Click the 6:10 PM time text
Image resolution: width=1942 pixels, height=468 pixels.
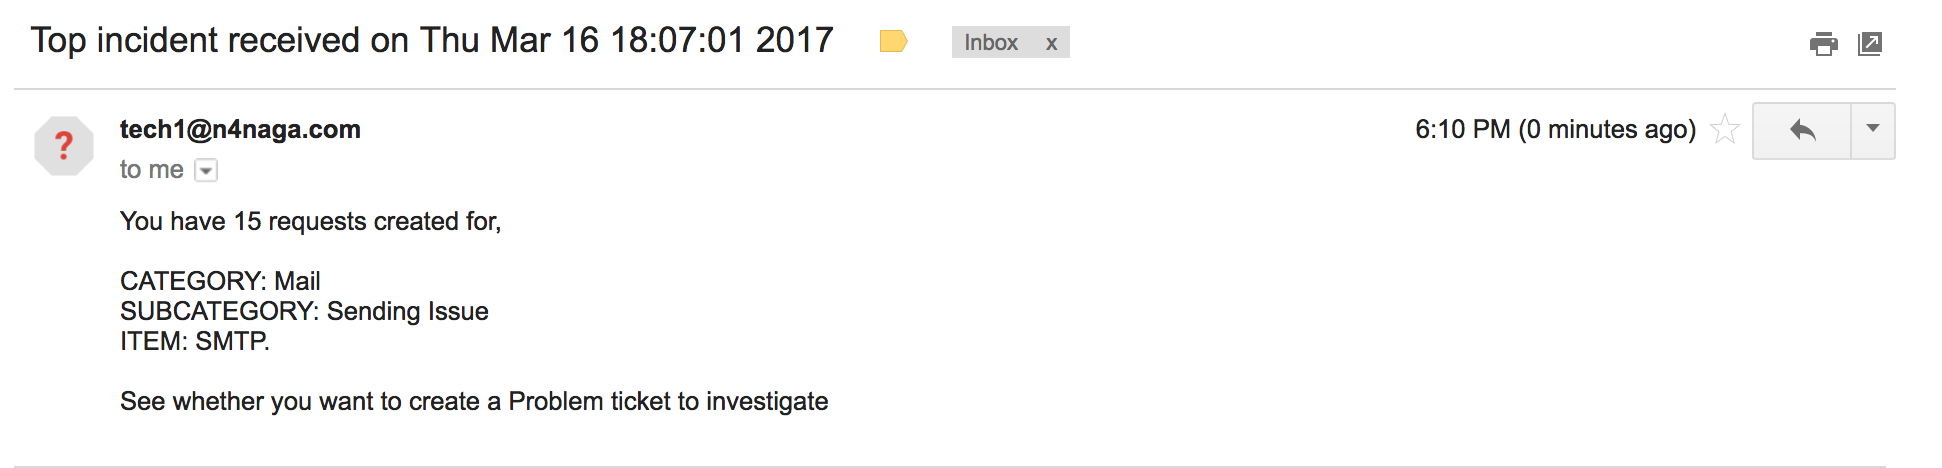tap(1462, 130)
